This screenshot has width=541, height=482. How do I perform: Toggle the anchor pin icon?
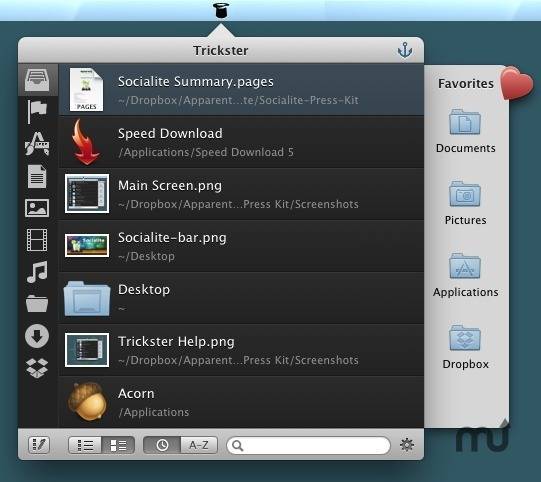pos(405,50)
